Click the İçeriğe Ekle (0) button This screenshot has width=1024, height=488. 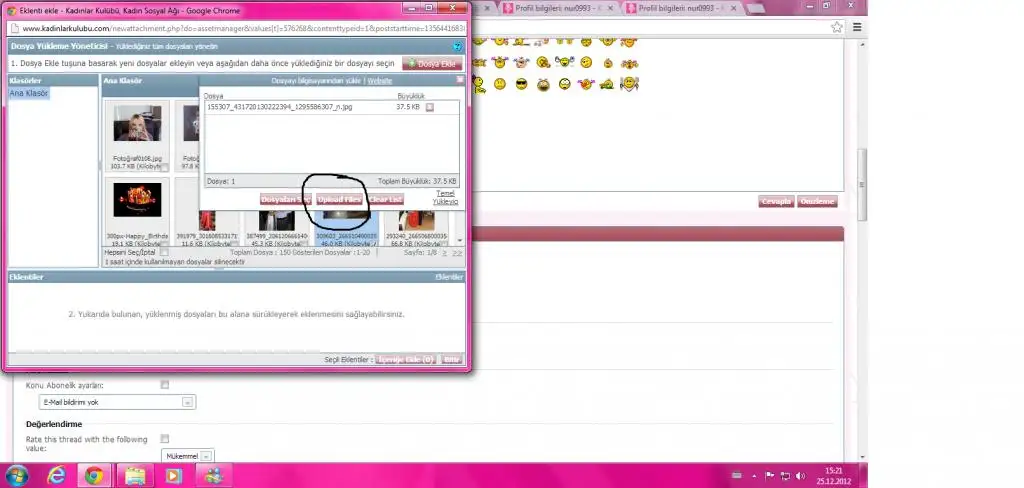point(406,359)
